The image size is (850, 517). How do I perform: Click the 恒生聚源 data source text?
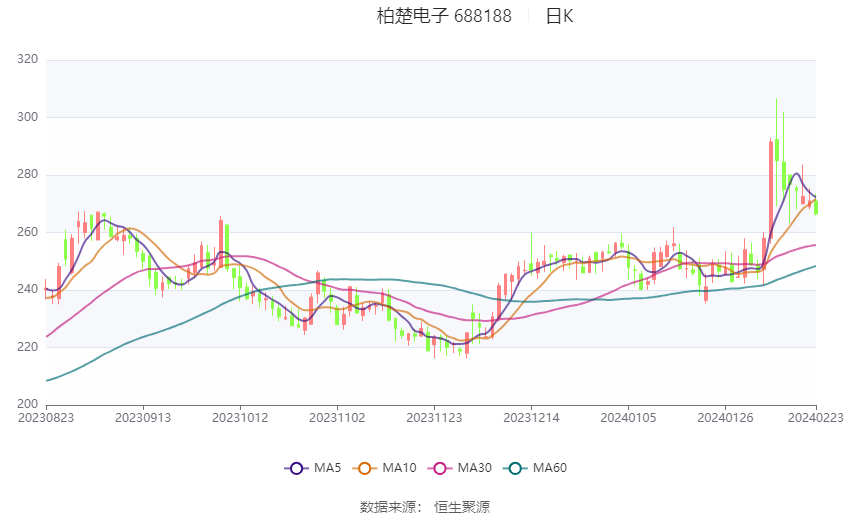462,507
